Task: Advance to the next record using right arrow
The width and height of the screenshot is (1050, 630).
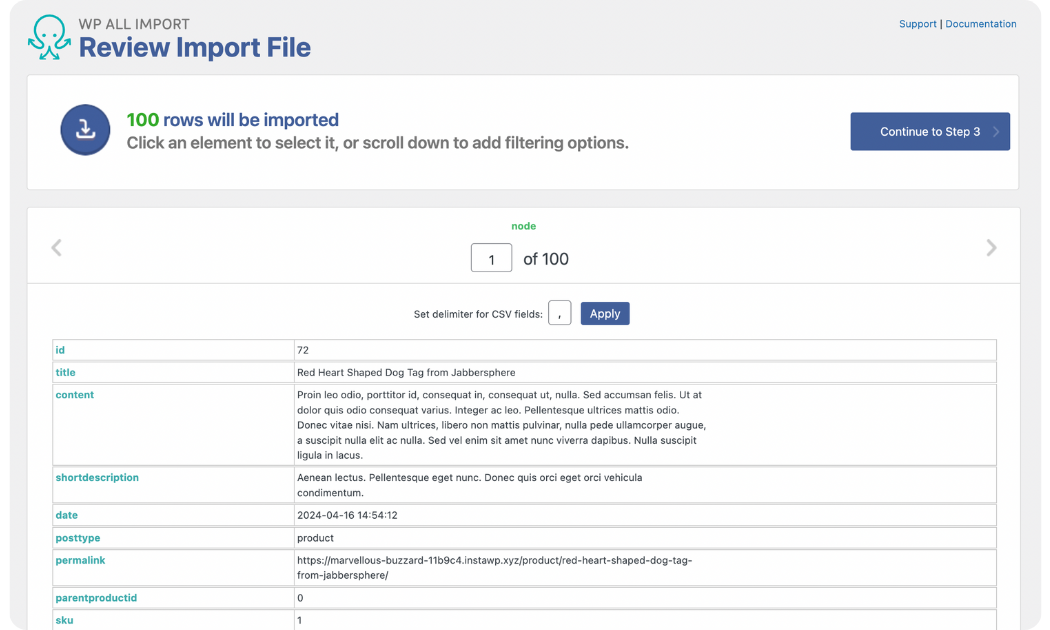Action: click(990, 248)
